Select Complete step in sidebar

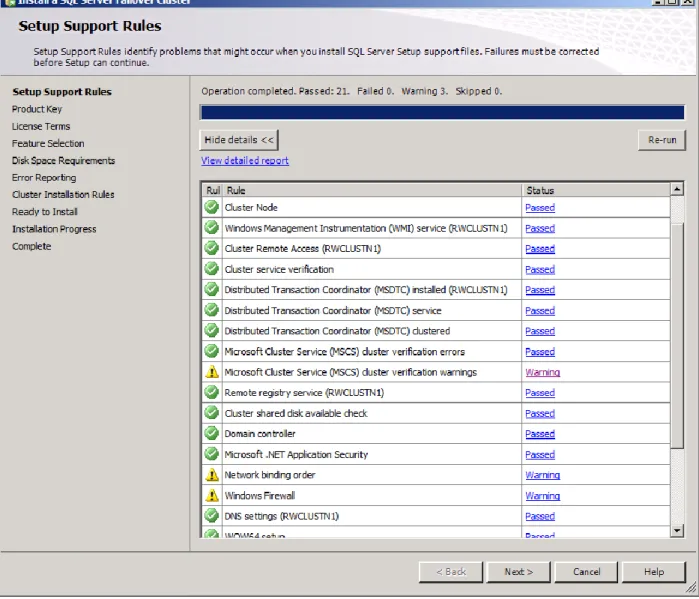tap(32, 246)
